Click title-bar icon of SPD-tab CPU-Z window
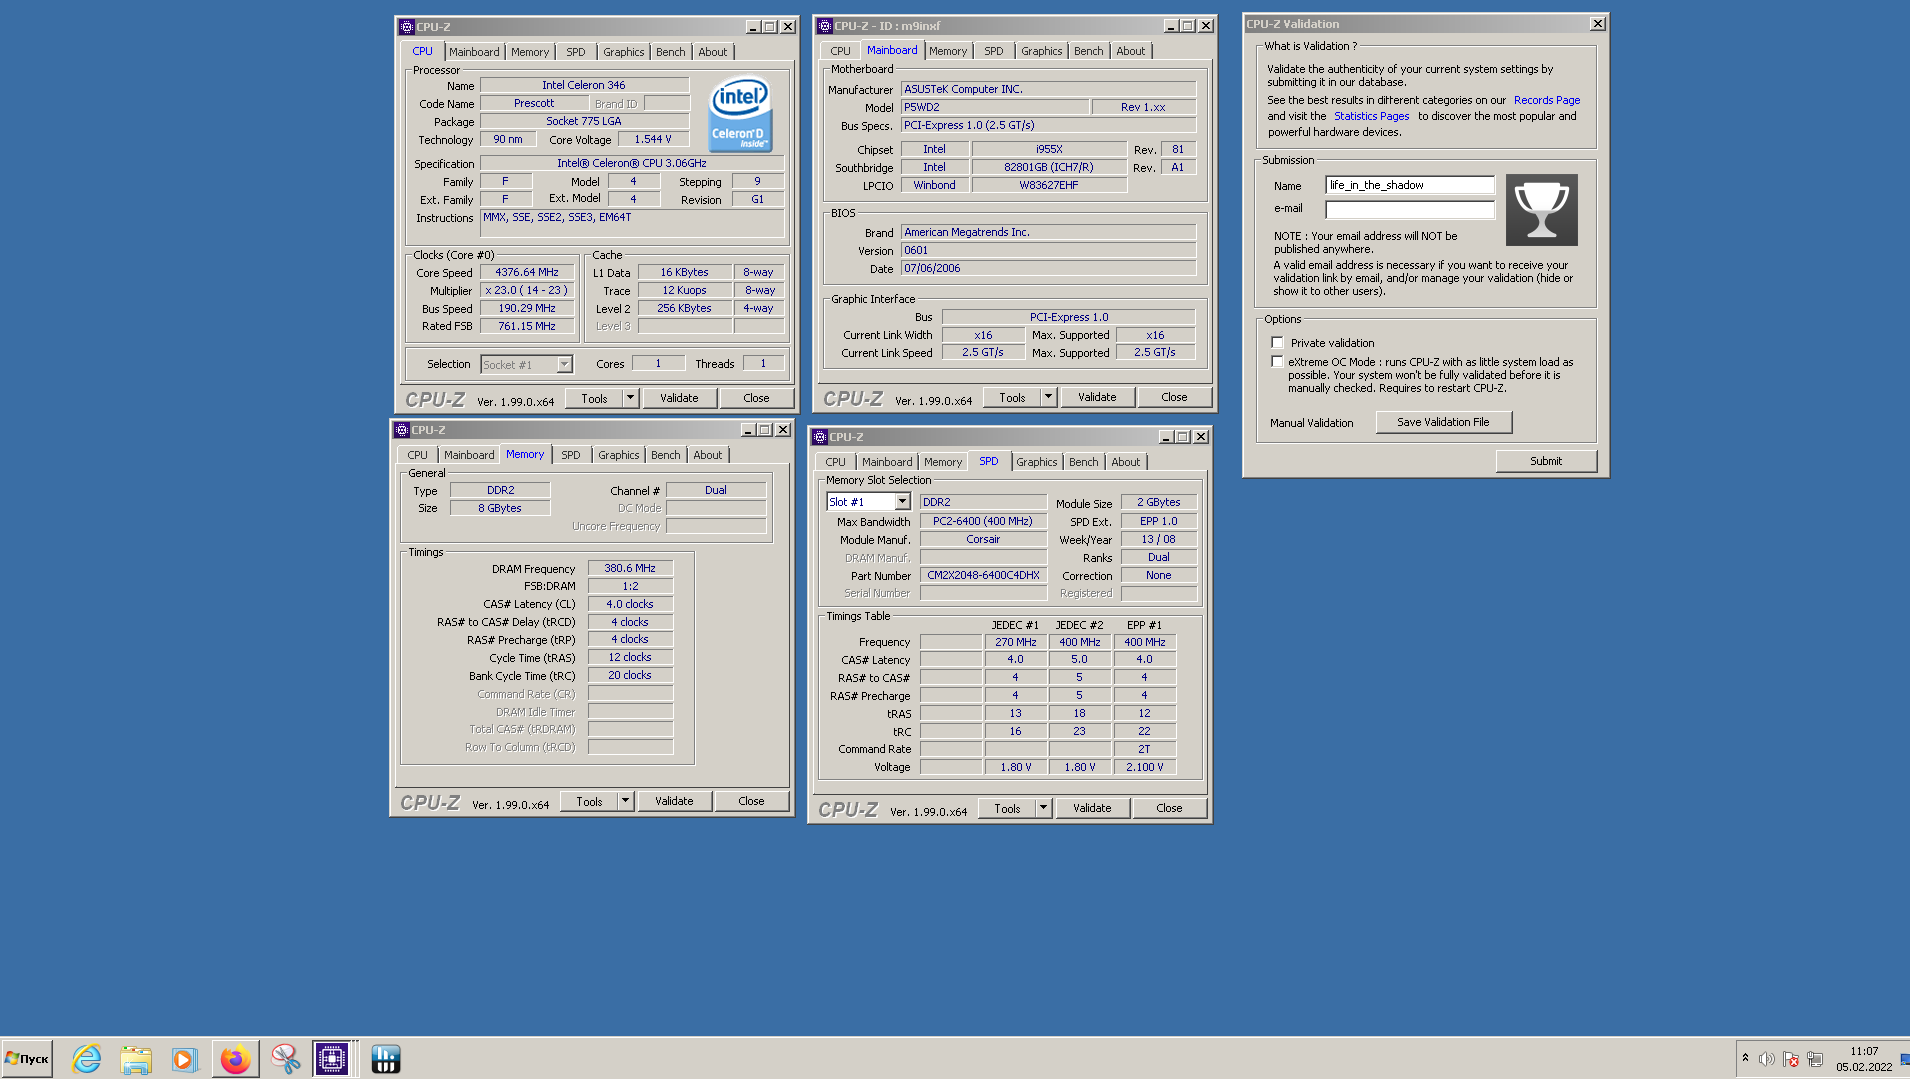Image resolution: width=1910 pixels, height=1079 pixels. point(820,437)
